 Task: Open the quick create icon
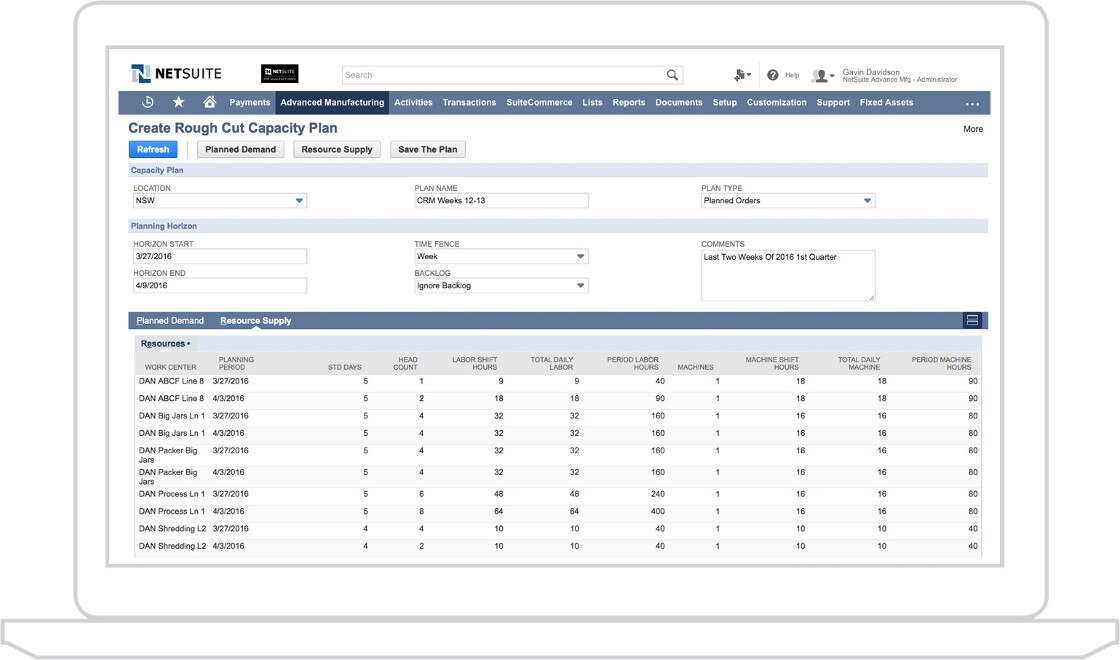coord(740,74)
